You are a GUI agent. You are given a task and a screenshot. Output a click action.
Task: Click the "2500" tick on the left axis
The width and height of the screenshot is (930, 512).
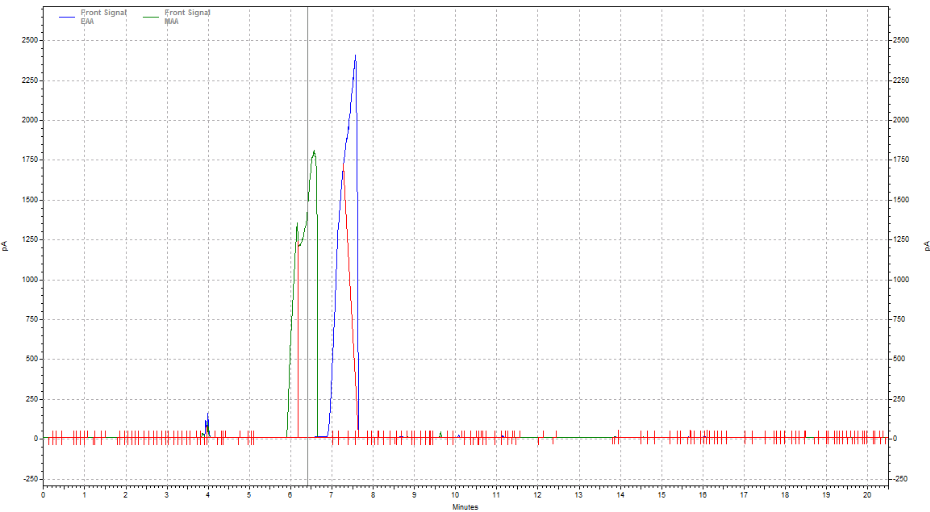(x=30, y=40)
